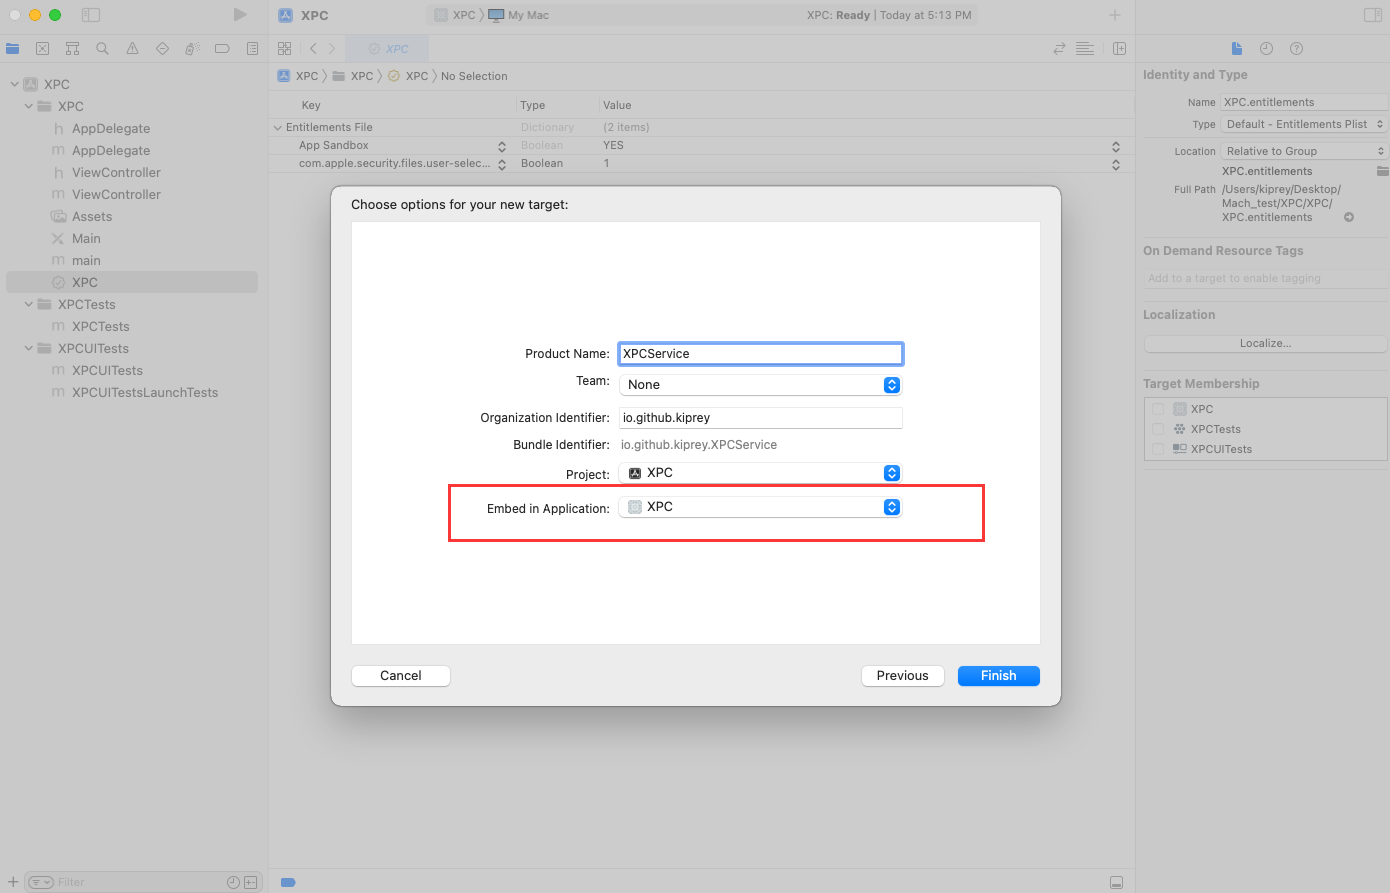Enable XPC target membership checkbox
Viewport: 1390px width, 893px height.
tap(1158, 409)
